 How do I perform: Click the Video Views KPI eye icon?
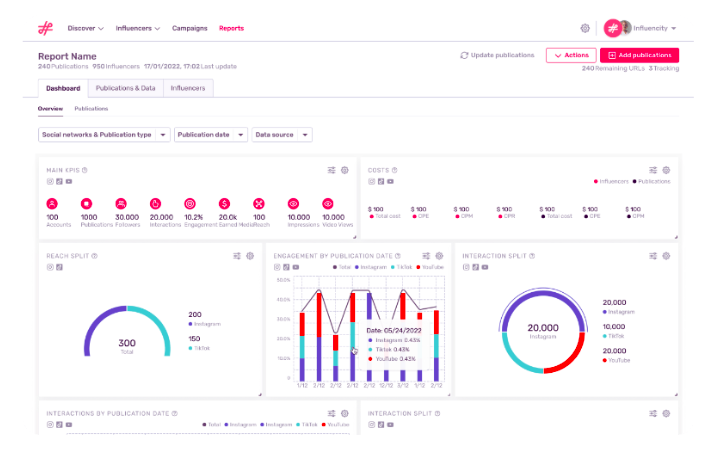[327, 204]
